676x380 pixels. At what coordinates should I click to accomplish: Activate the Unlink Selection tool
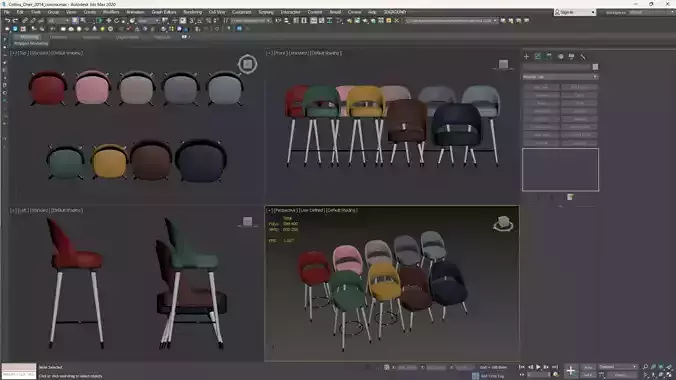coord(33,20)
